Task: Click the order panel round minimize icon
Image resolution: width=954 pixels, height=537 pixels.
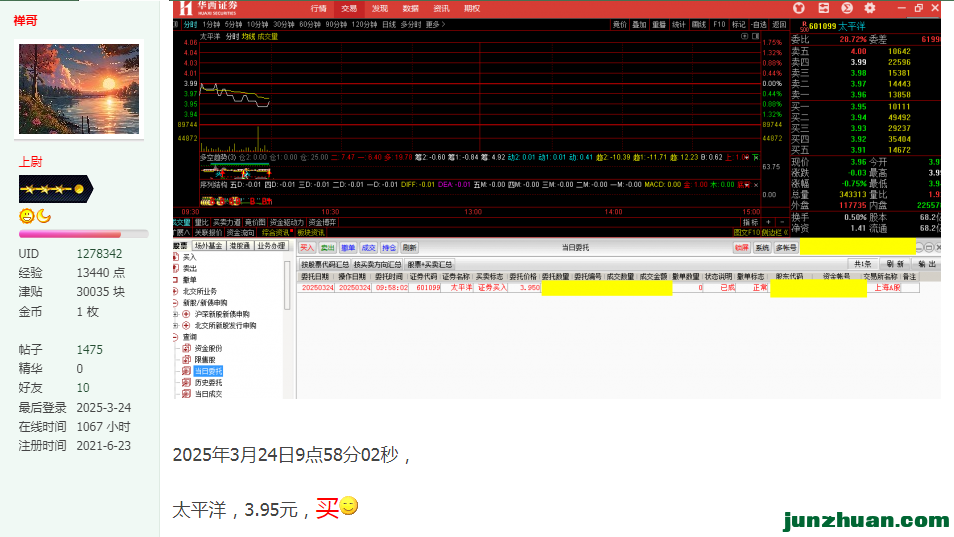Action: (919, 248)
